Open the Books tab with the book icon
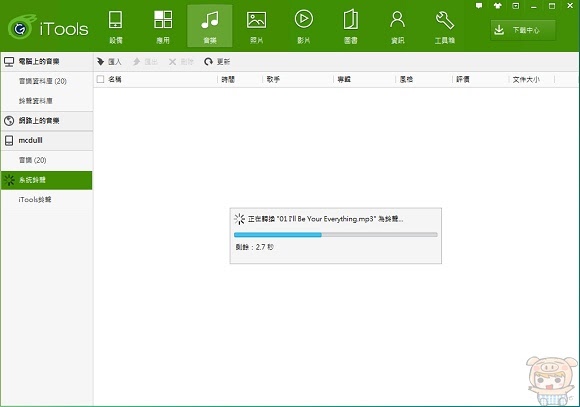The width and height of the screenshot is (580, 407). tap(351, 26)
